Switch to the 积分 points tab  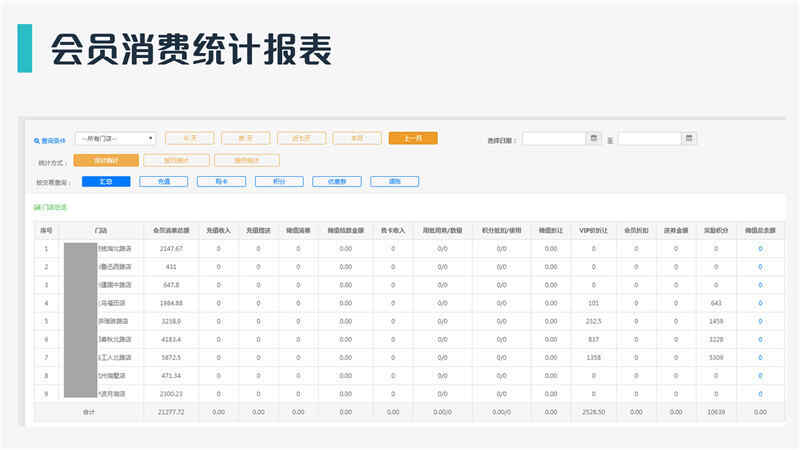pos(279,182)
